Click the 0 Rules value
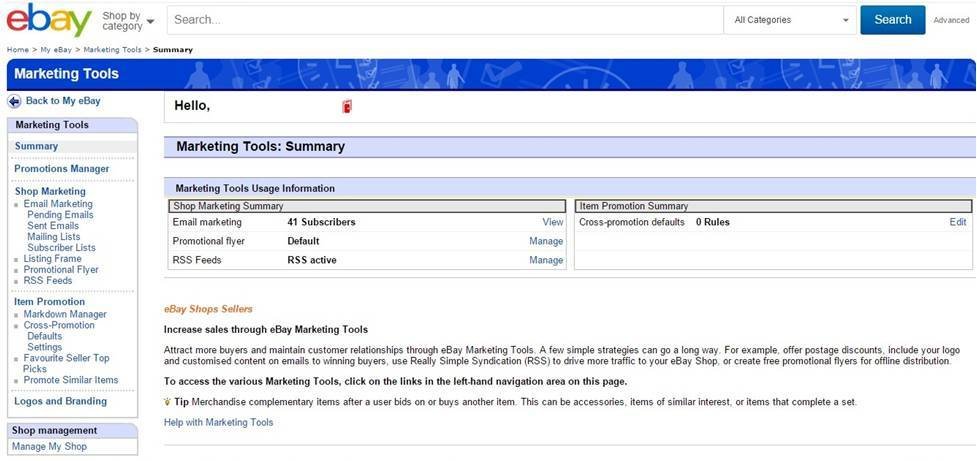977x461 pixels. (713, 222)
